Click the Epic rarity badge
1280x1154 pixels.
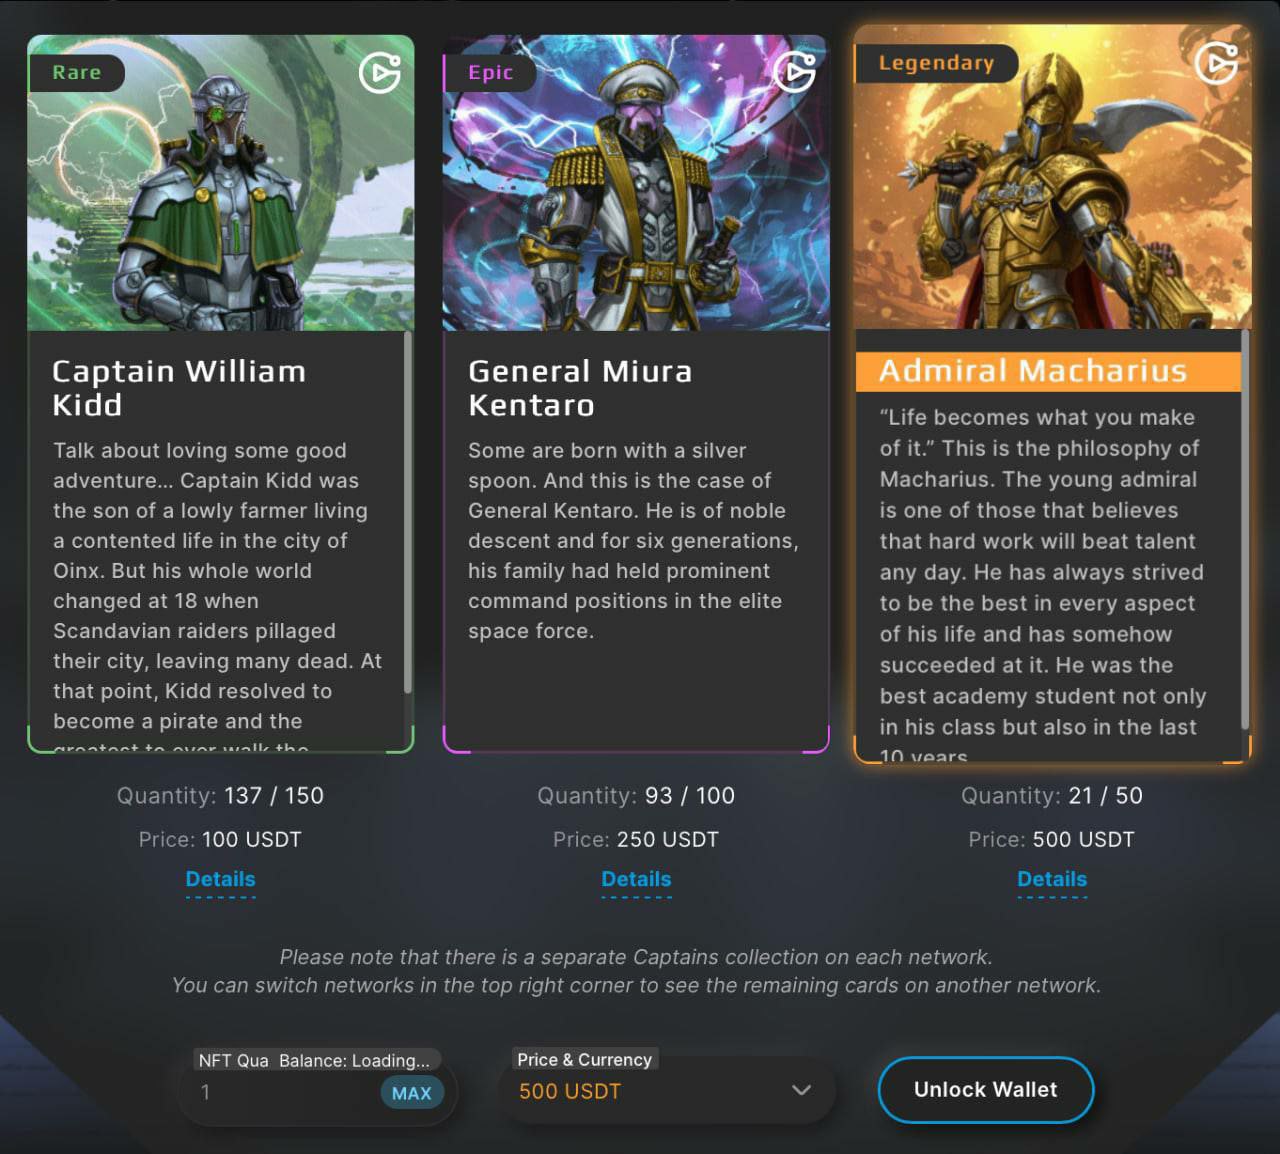[491, 72]
